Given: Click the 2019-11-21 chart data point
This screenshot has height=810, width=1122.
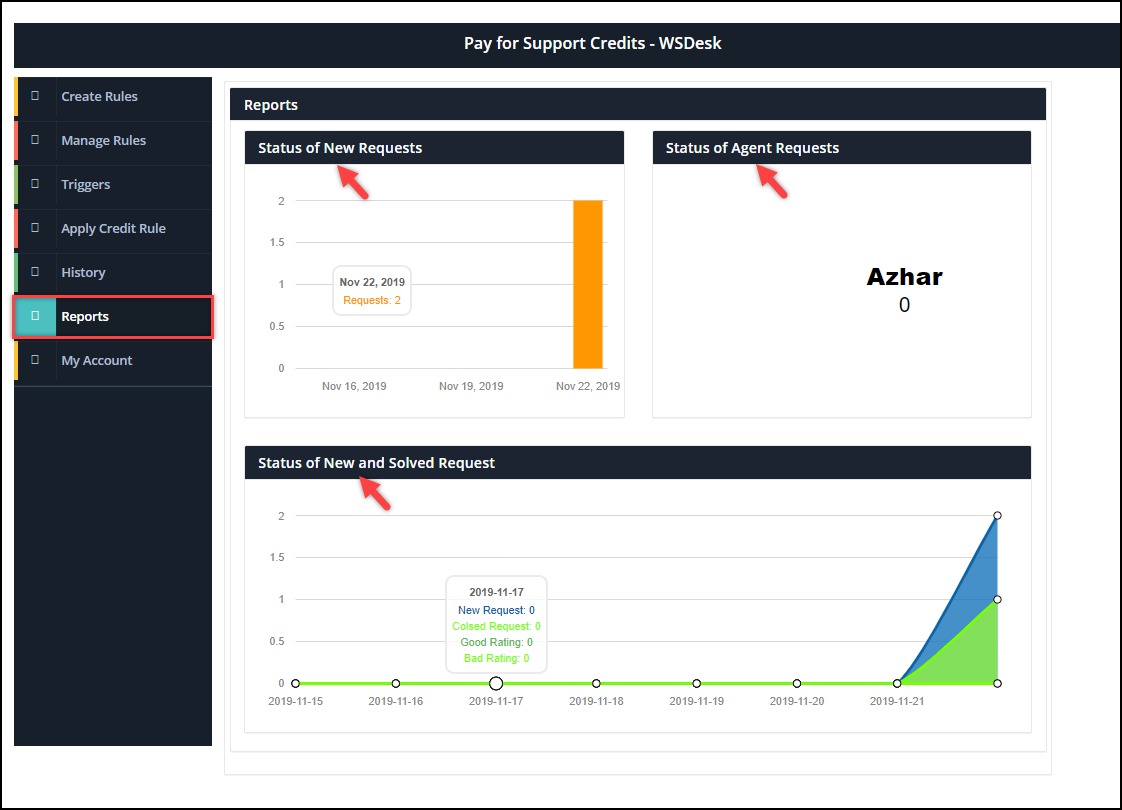Looking at the screenshot, I should (x=897, y=683).
